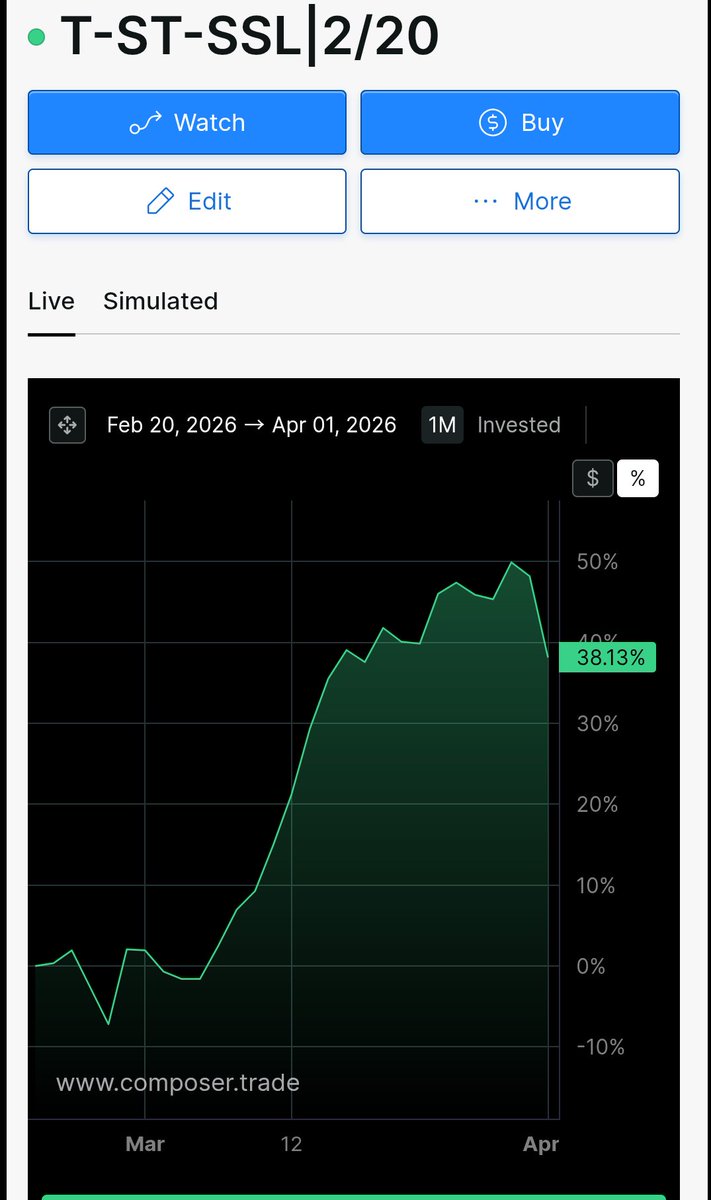This screenshot has height=1200, width=711.
Task: Select the Invested range option
Action: pyautogui.click(x=519, y=425)
